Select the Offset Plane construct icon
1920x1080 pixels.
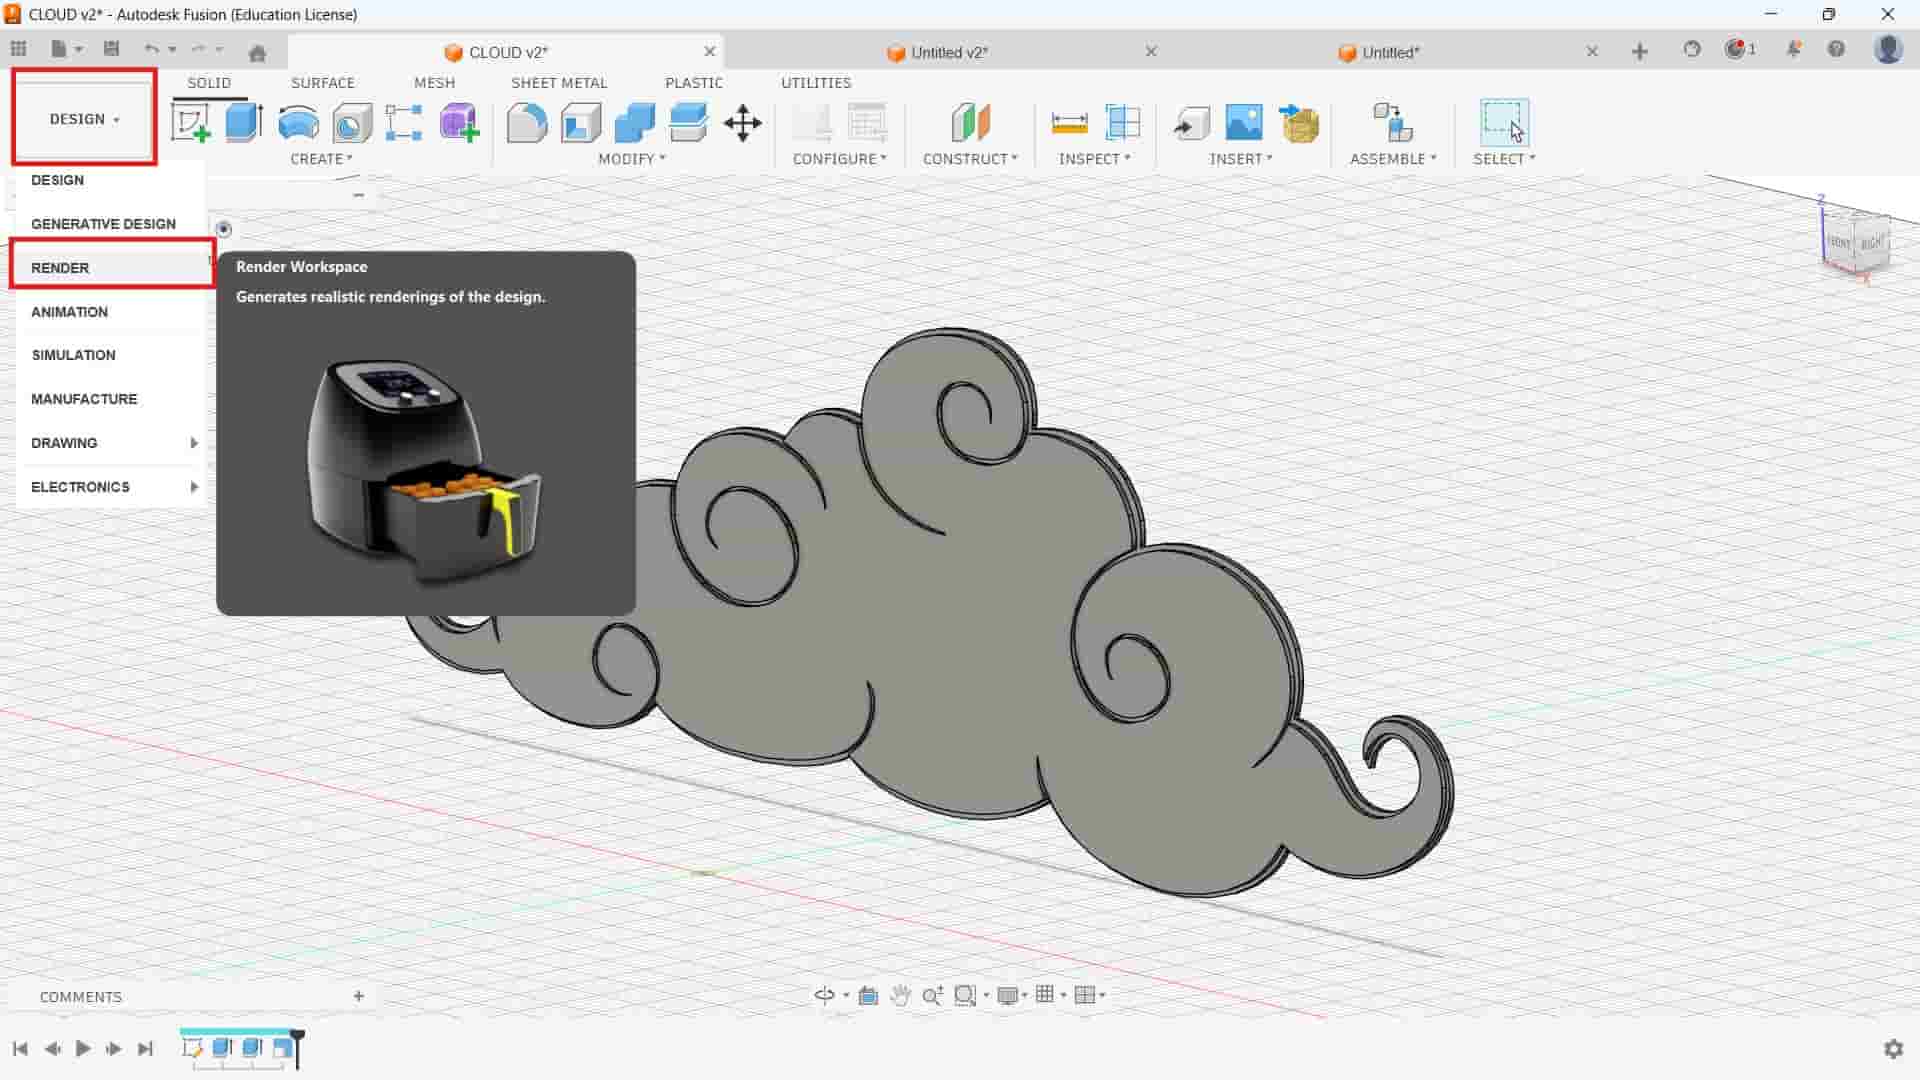(x=969, y=123)
